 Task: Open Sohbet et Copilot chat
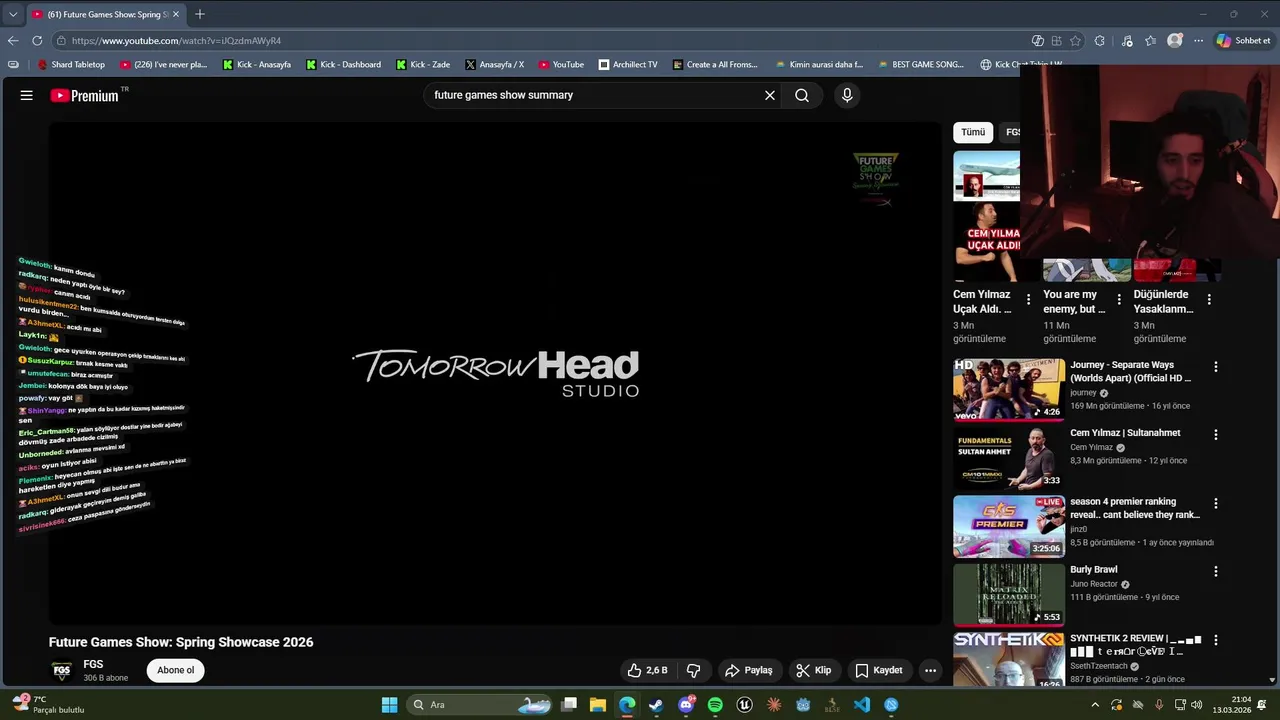coord(1243,41)
